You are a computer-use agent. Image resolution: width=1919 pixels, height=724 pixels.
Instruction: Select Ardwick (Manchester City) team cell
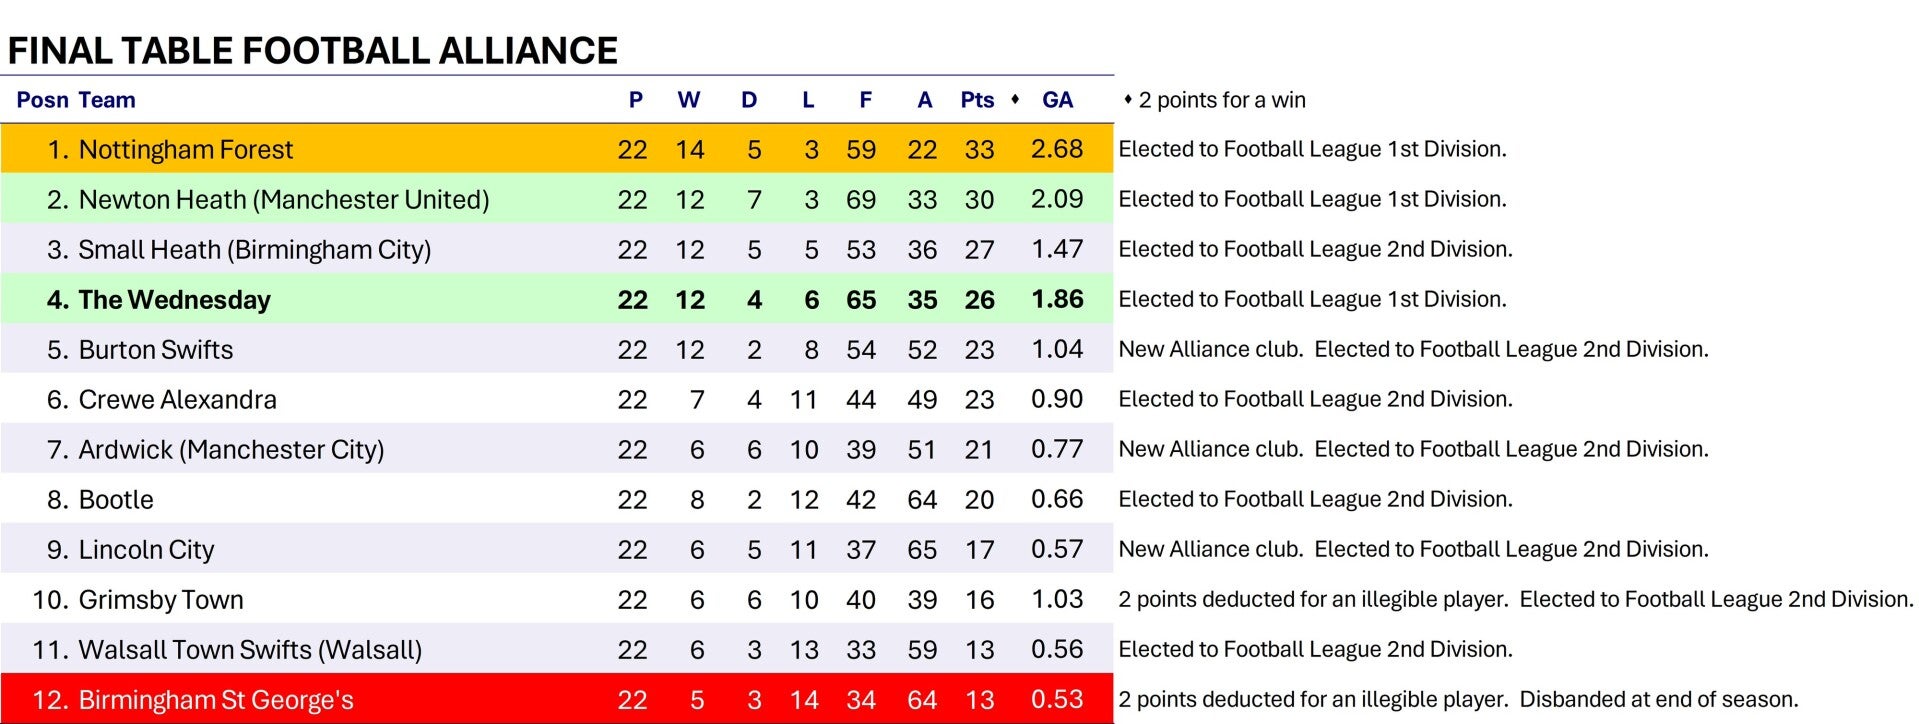[x=231, y=450]
